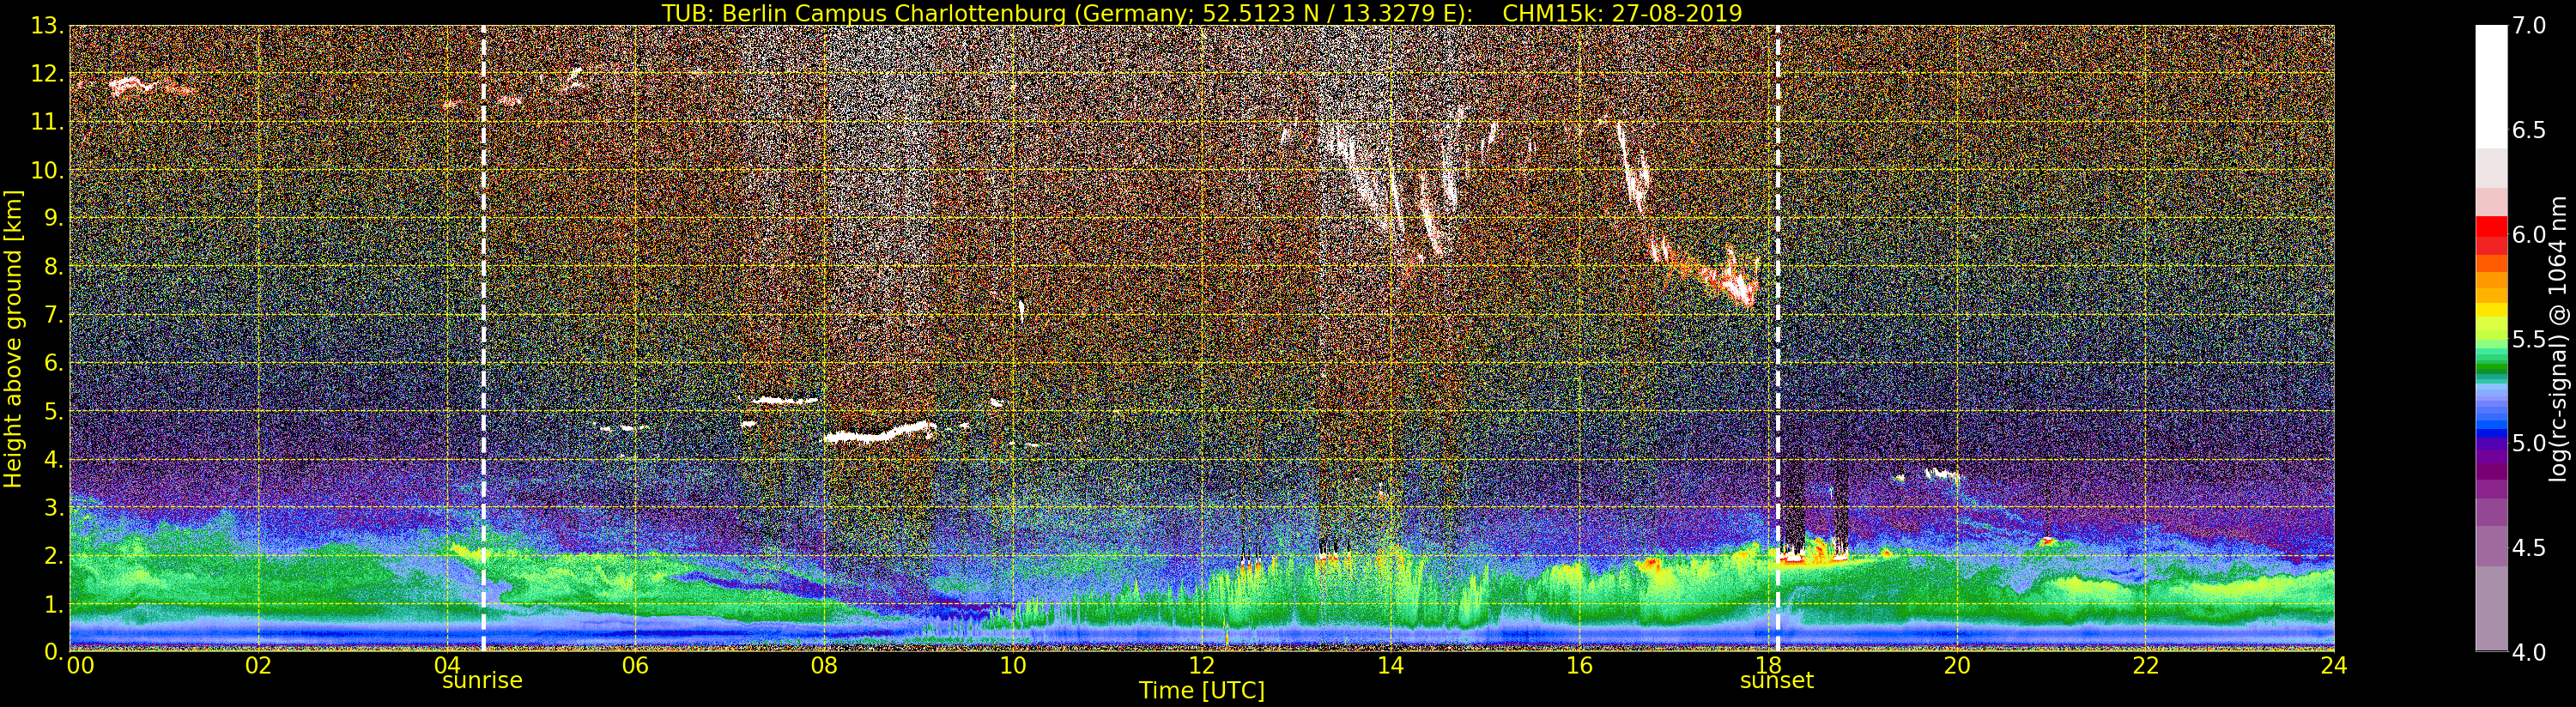
Task: Click the '5.0' colorbar tick value
Action: point(2529,443)
